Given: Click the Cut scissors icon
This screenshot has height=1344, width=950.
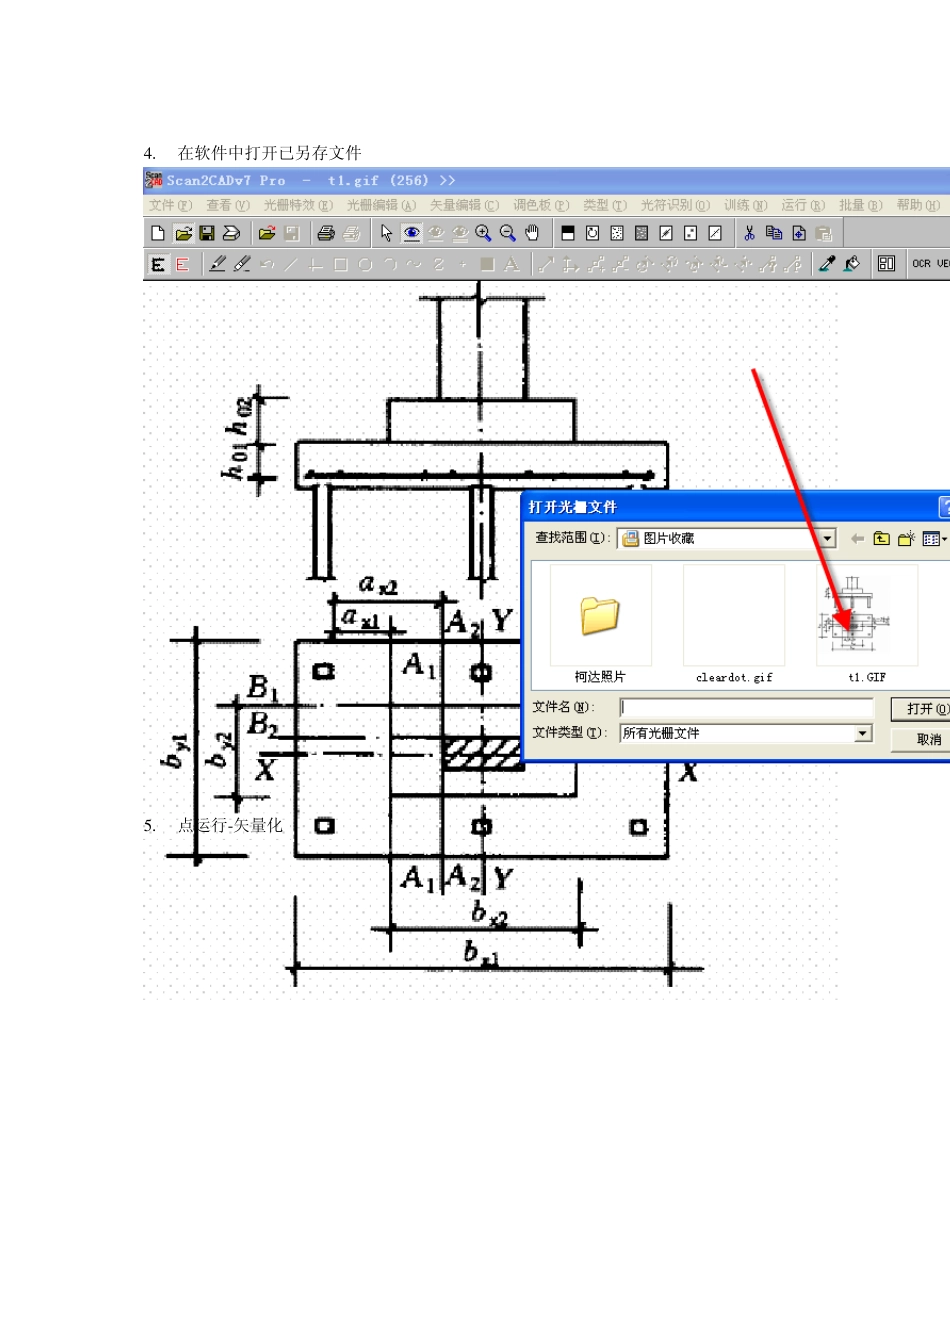Looking at the screenshot, I should 749,233.
